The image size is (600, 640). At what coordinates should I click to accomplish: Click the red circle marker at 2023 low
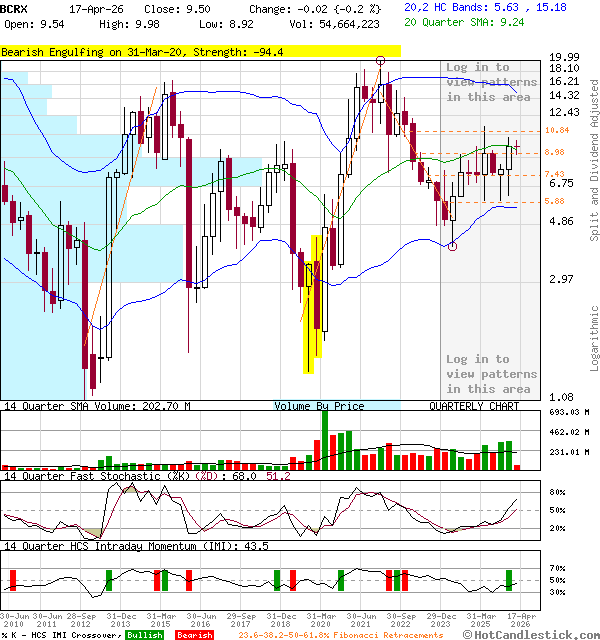point(453,246)
